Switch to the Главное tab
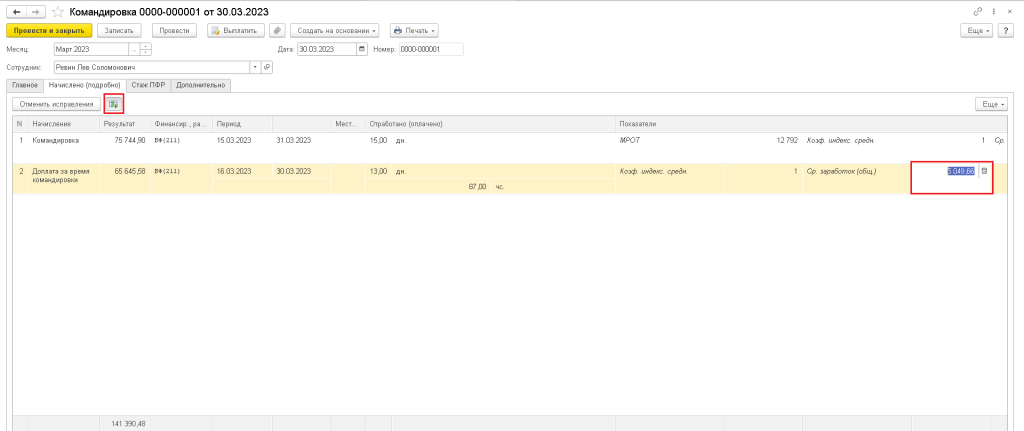Screen dimensions: 1024x431 [x=24, y=85]
